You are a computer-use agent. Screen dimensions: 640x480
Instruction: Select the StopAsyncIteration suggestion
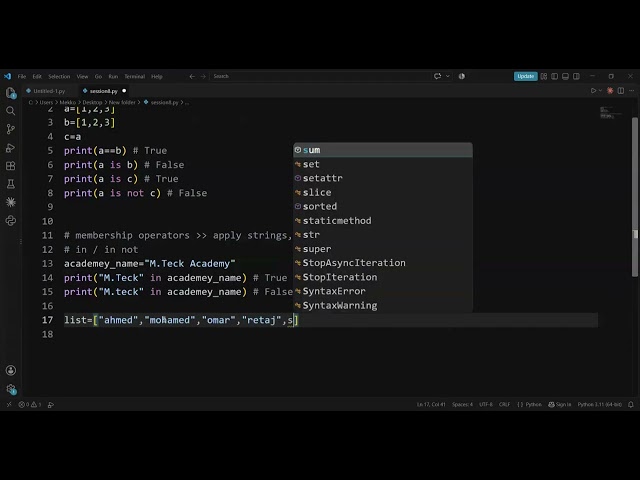point(383,263)
